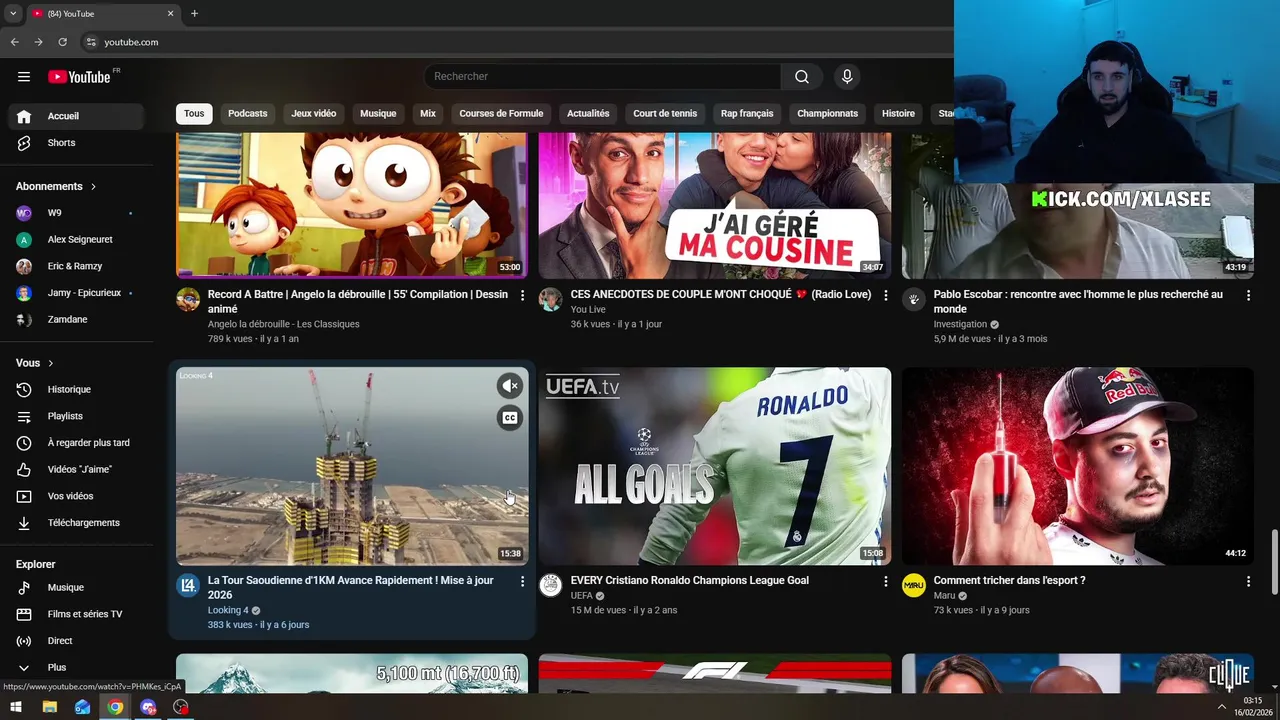Select the Podcasts filter chip

tap(247, 114)
